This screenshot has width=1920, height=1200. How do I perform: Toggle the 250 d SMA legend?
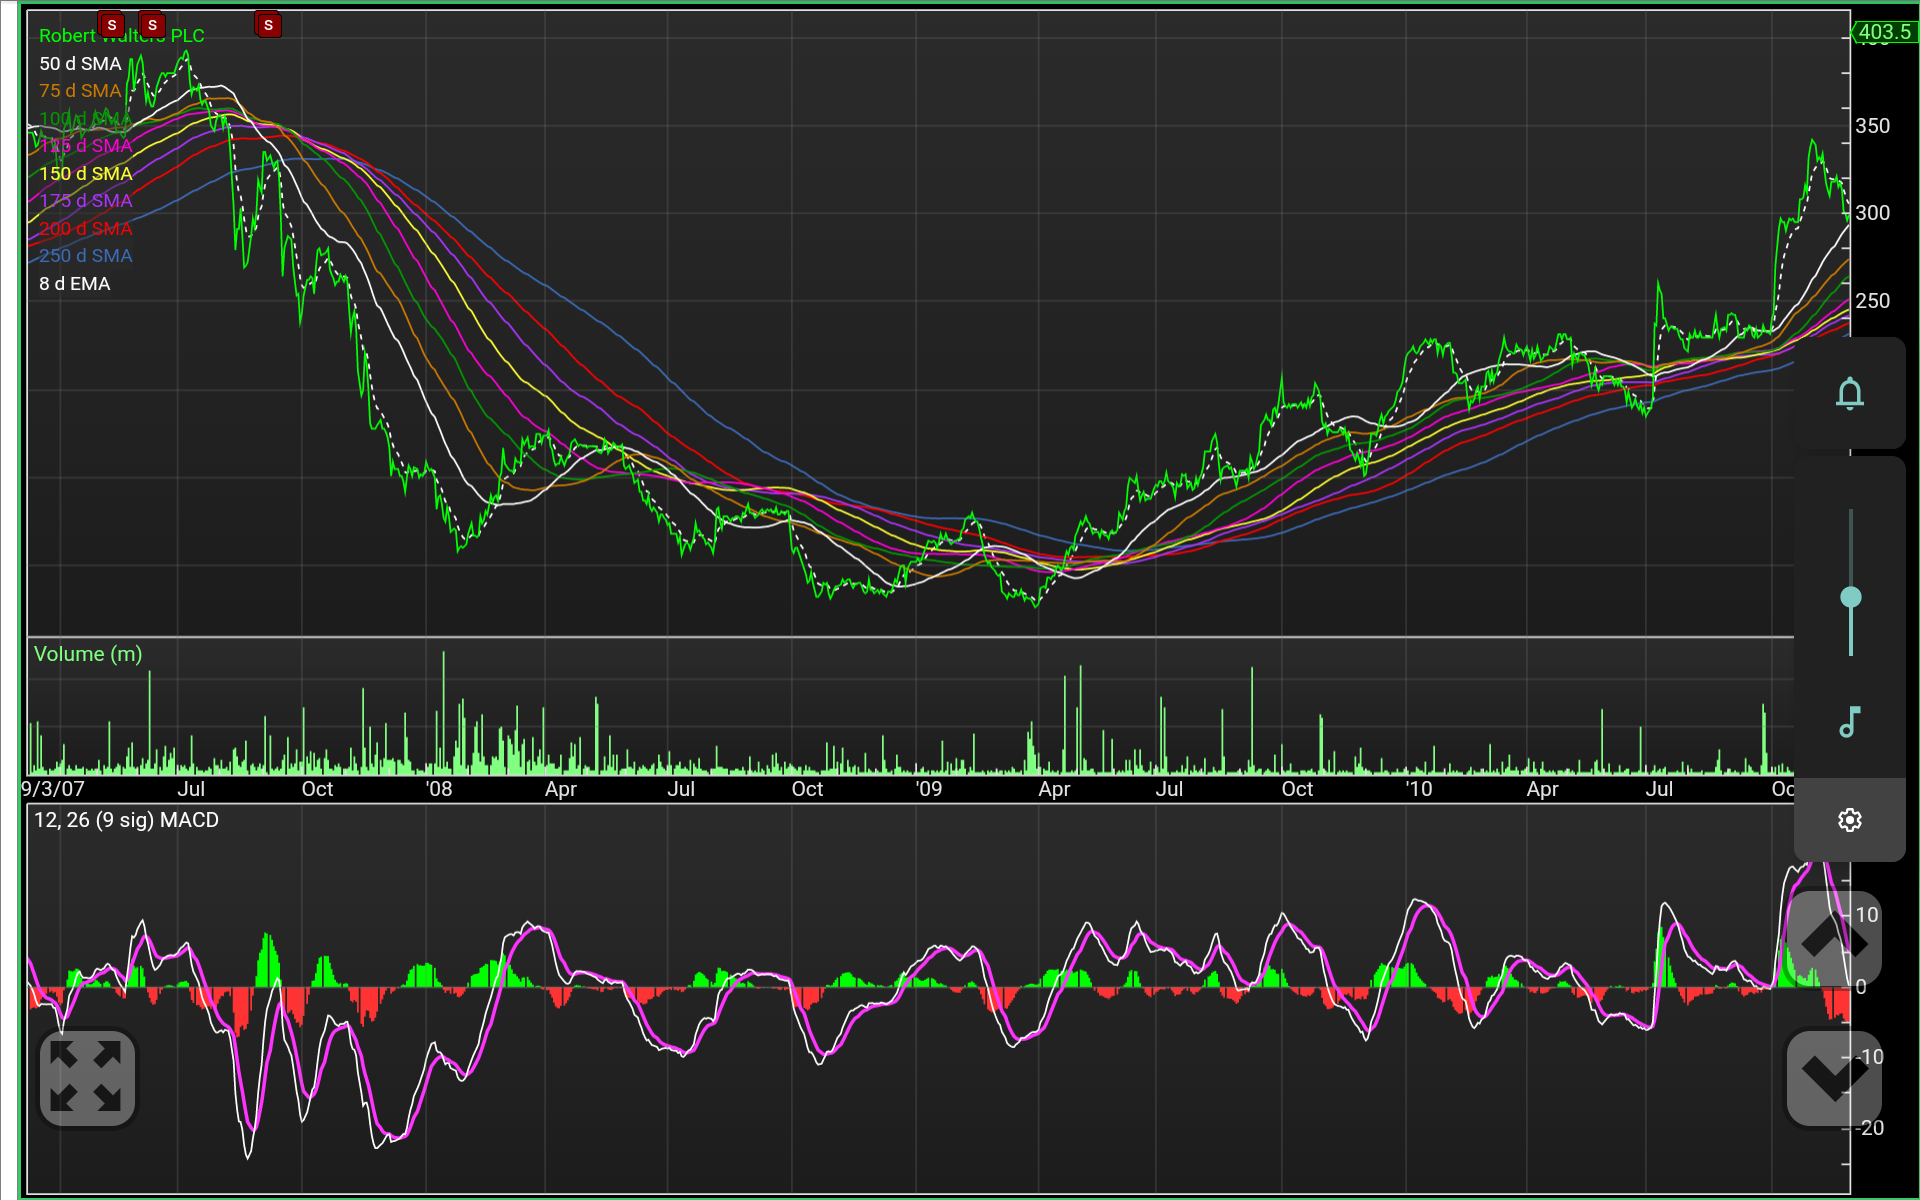click(85, 256)
